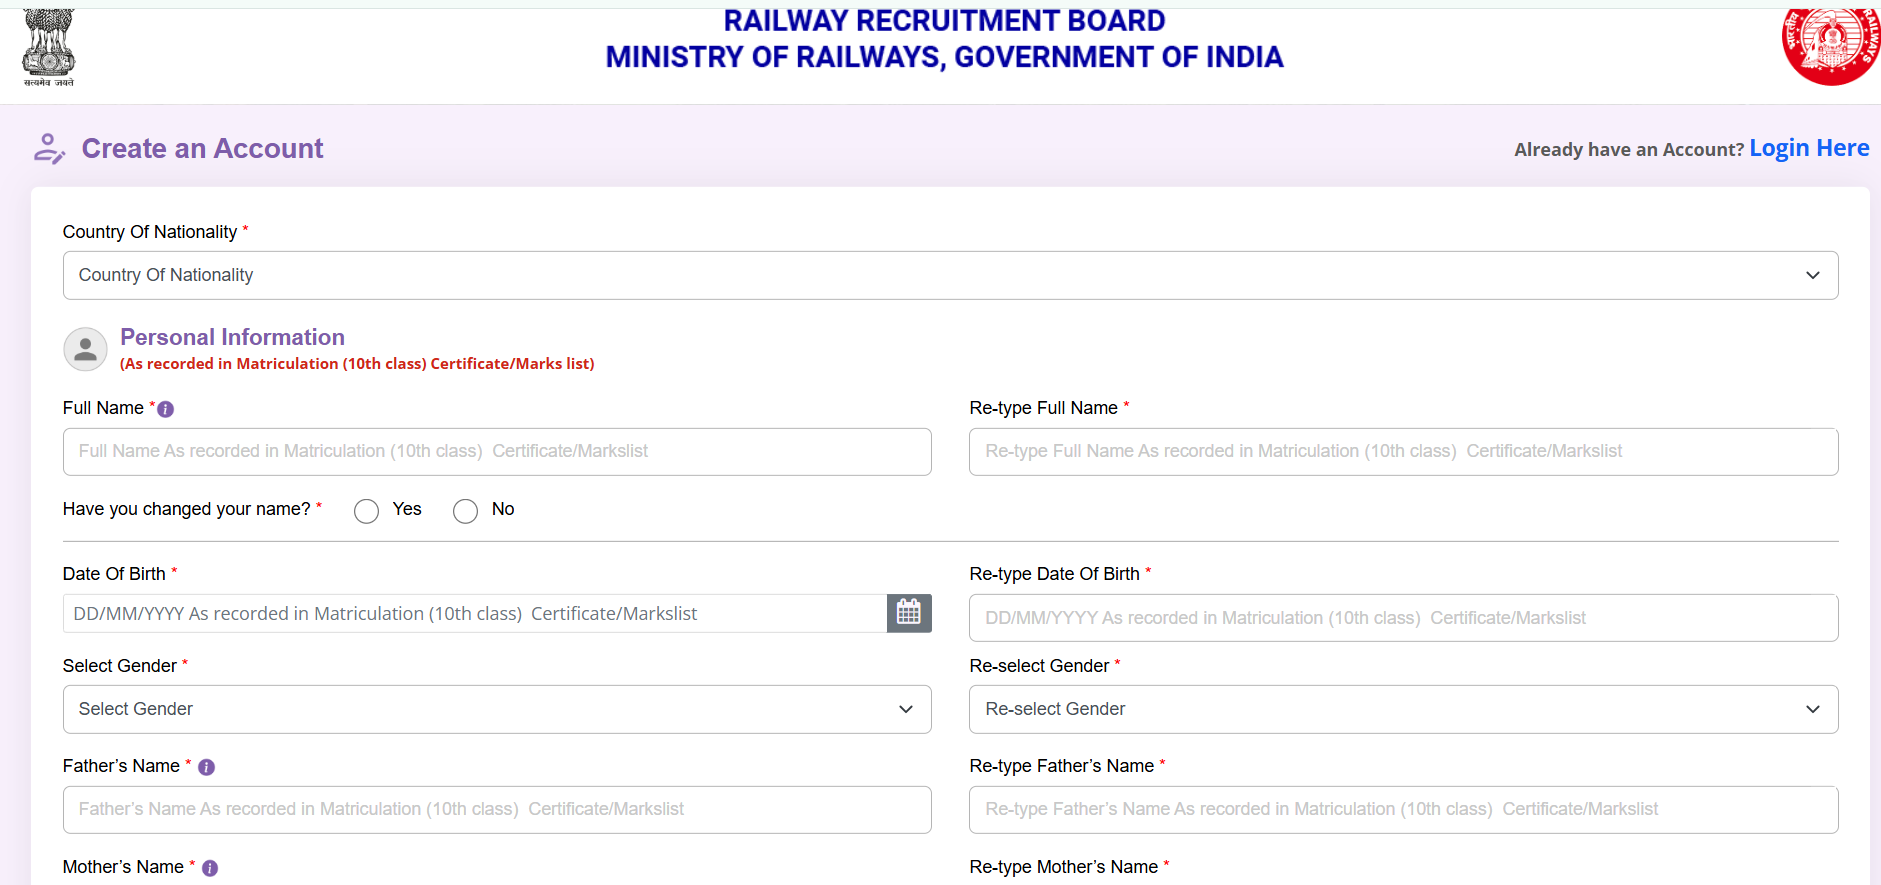
Task: Open the Country Of Nationality dropdown
Action: (950, 275)
